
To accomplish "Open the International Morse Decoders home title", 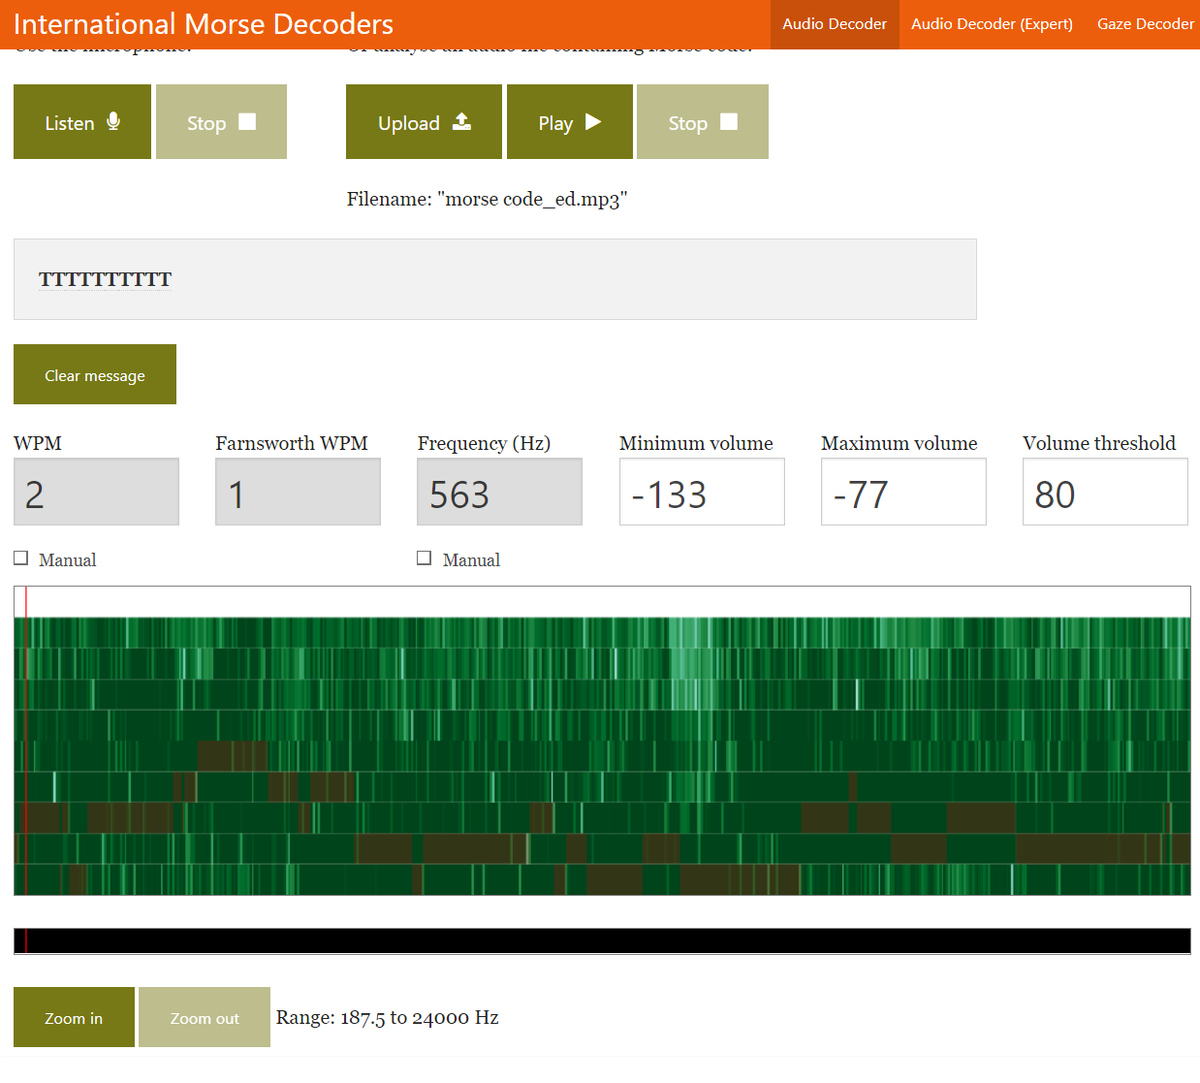I will coord(203,24).
